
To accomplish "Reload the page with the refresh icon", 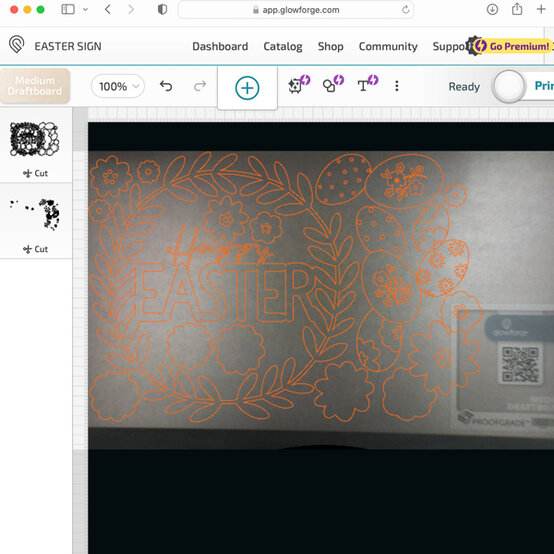I will click(406, 10).
